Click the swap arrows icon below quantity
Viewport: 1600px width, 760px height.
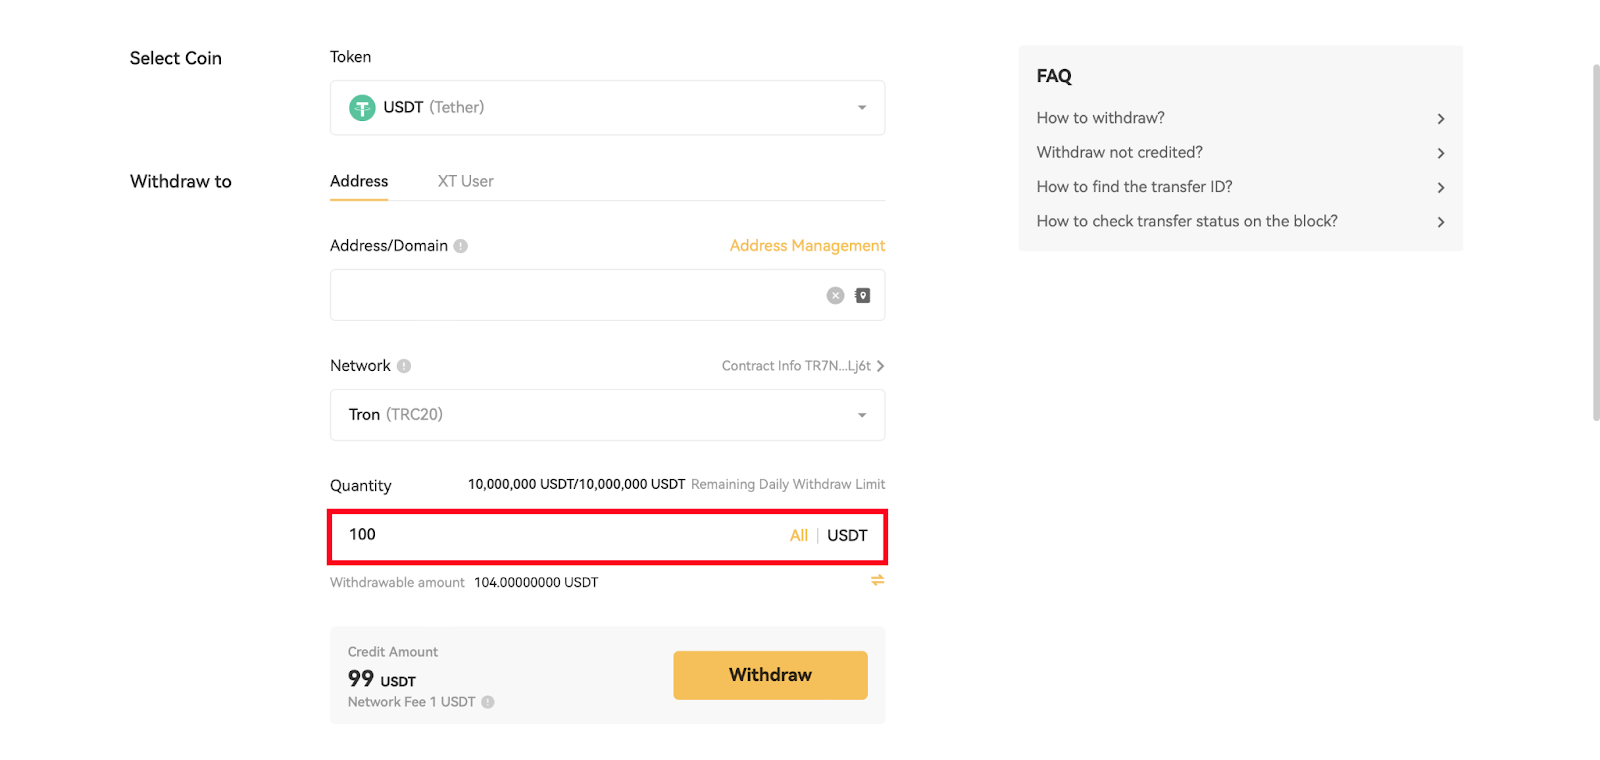[x=877, y=580]
